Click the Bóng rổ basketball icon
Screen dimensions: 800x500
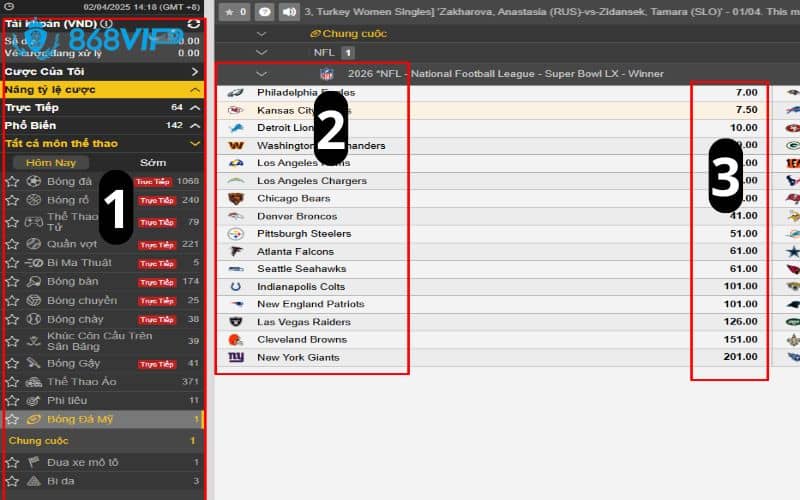[x=34, y=200]
